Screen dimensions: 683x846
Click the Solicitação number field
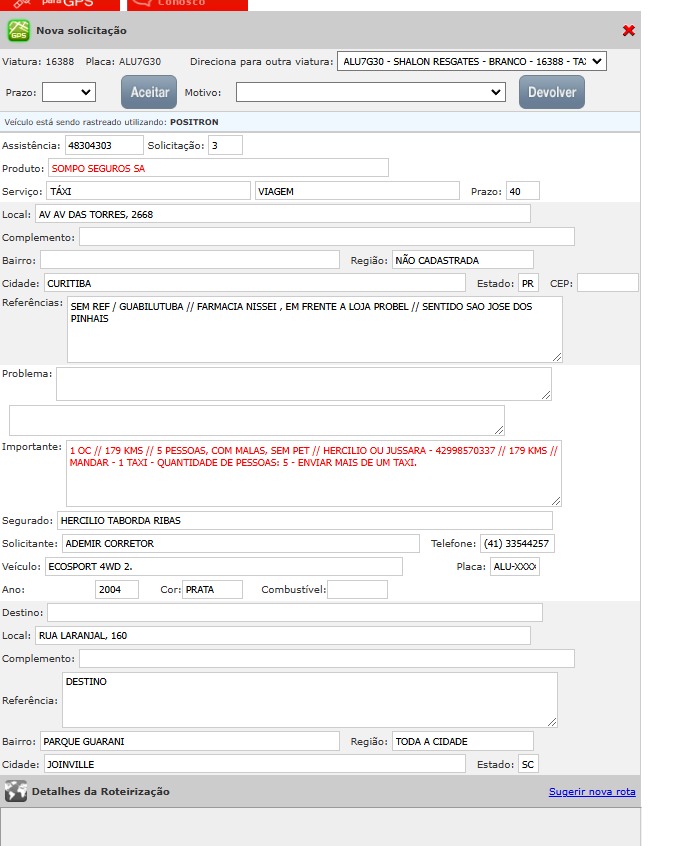coord(226,145)
